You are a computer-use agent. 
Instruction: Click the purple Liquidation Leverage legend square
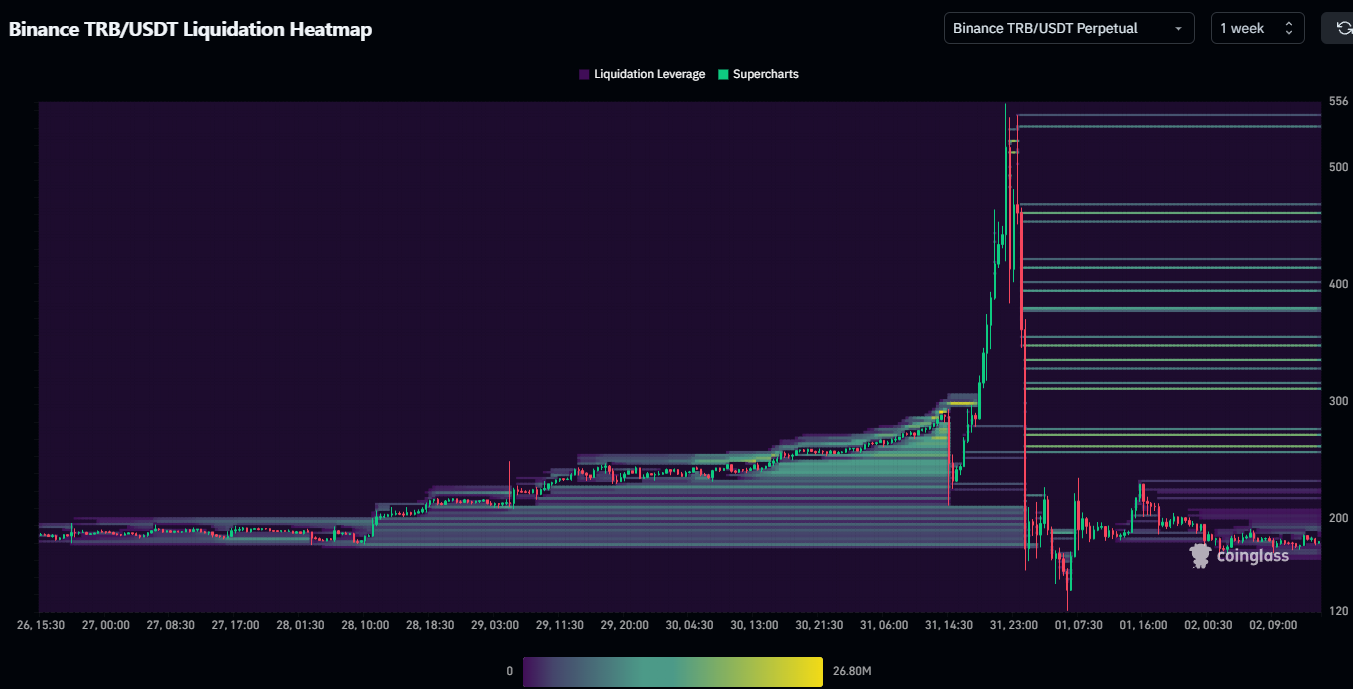click(x=584, y=73)
